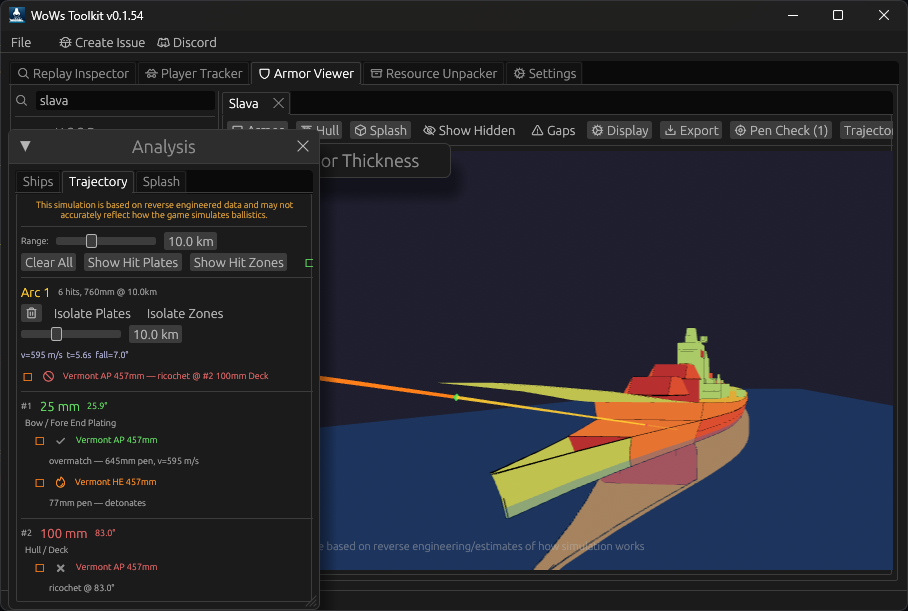Open Discord from the menu bar
Screen dimensions: 908x611
click(x=186, y=42)
